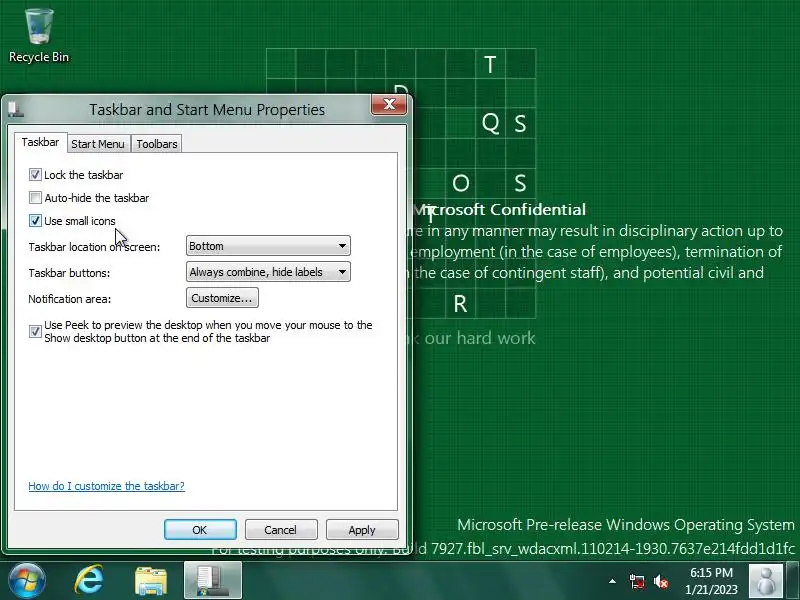Open Windows Explorer folder on taskbar
800x600 pixels.
[x=151, y=581]
